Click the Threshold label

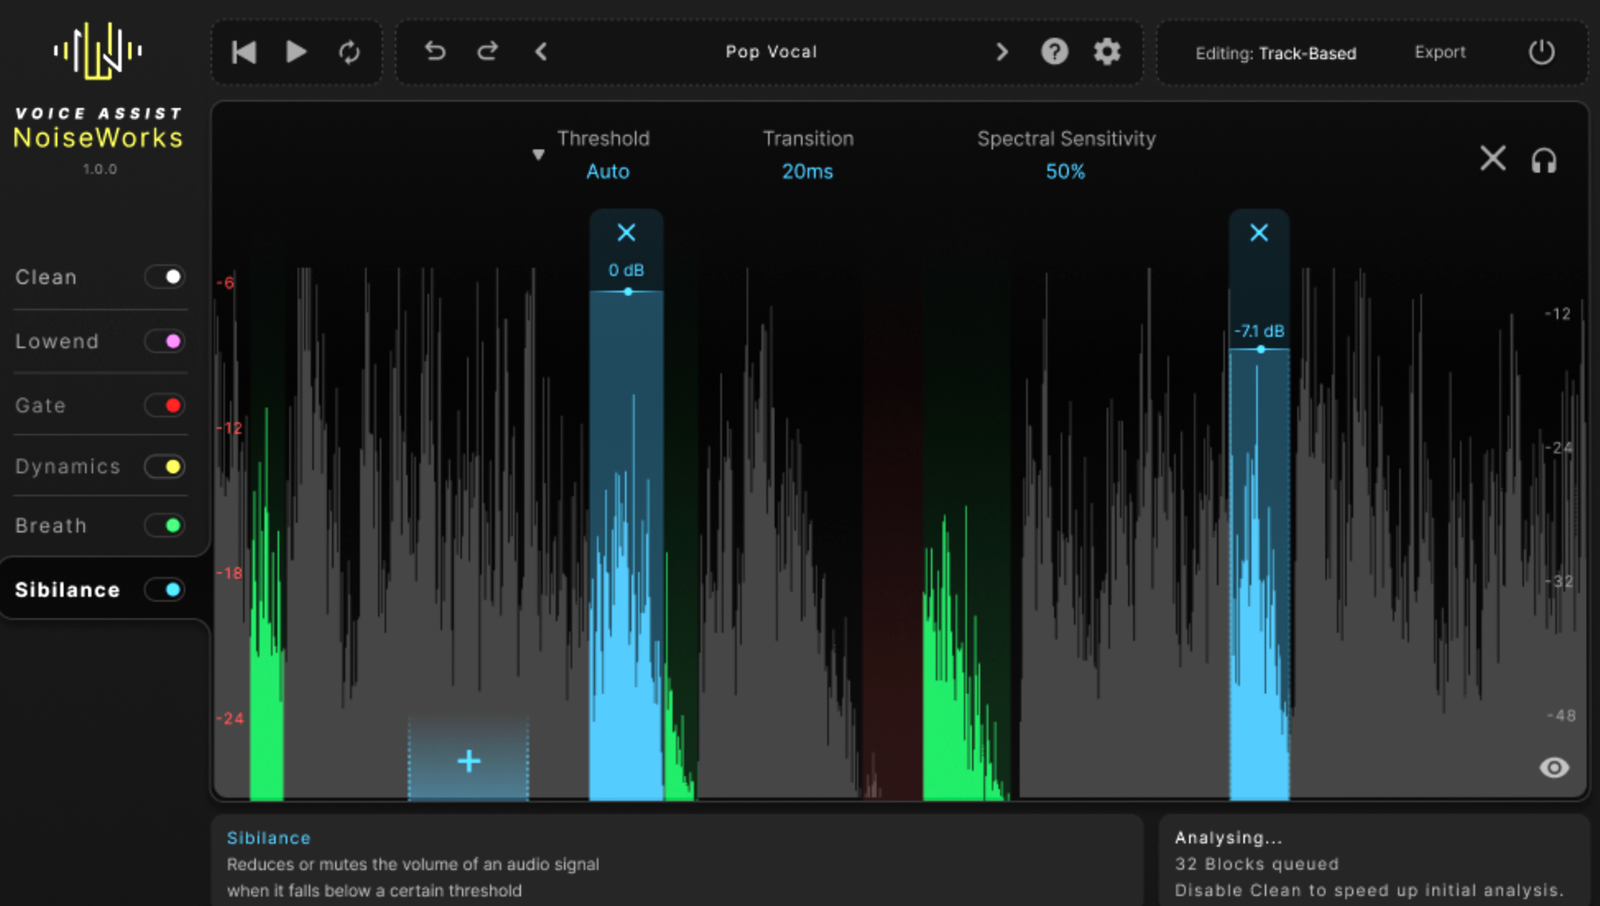coord(603,139)
